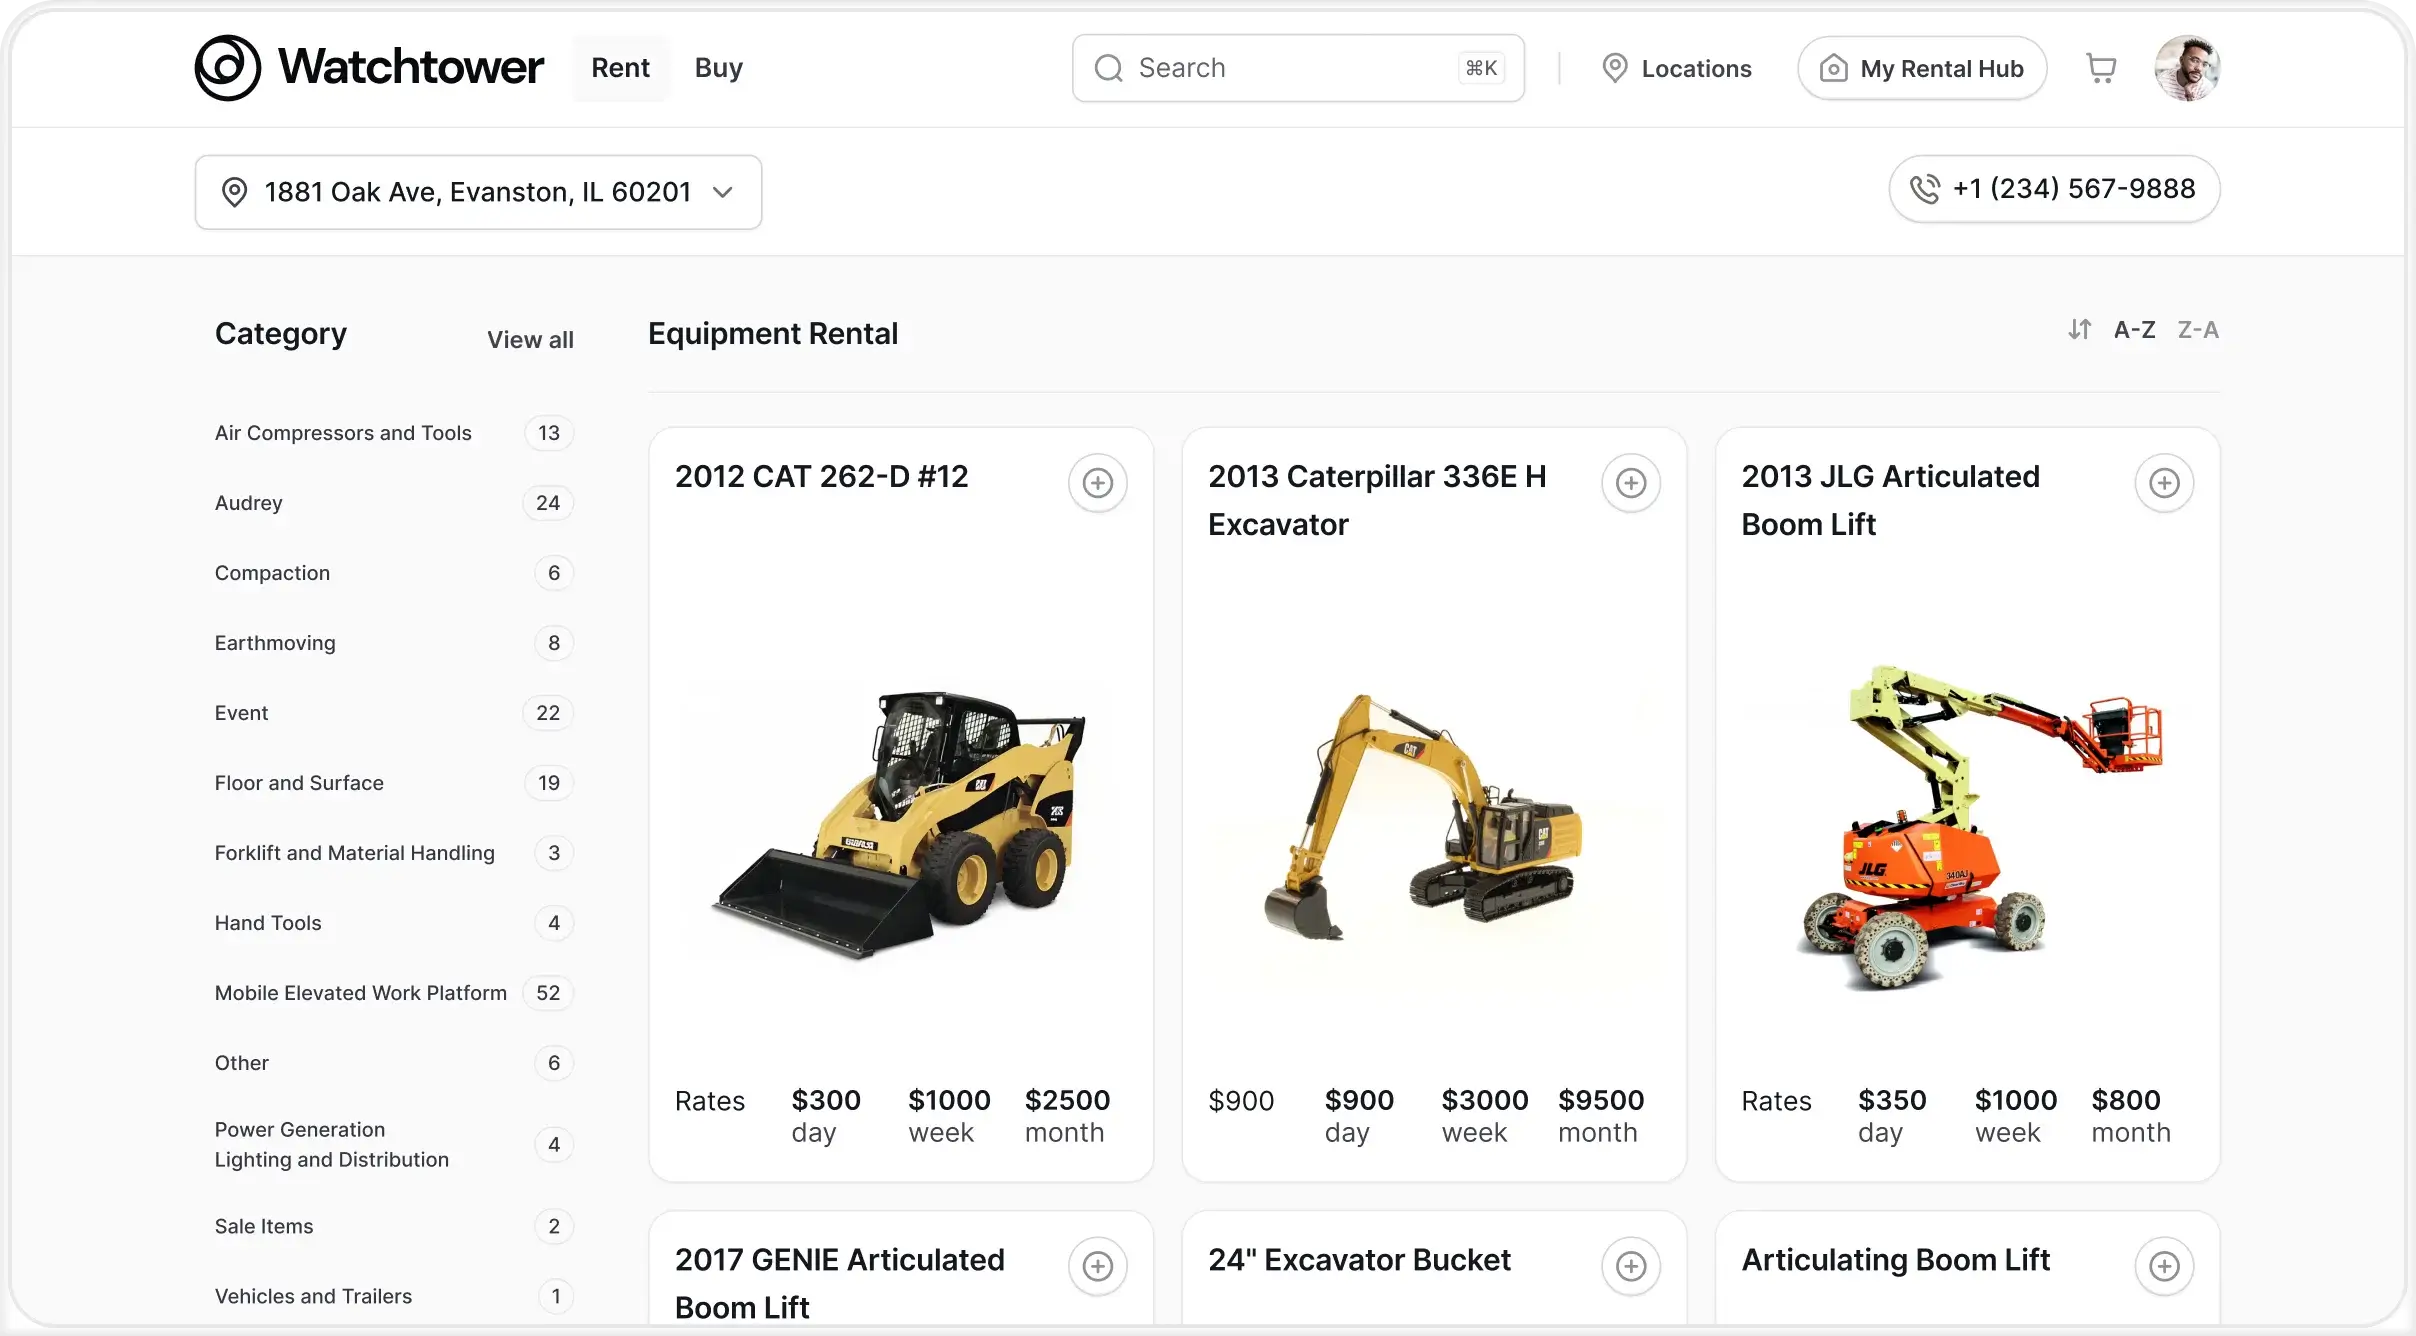
Task: Add Caterpillar 336E H Excavator via plus icon
Action: click(x=1630, y=483)
